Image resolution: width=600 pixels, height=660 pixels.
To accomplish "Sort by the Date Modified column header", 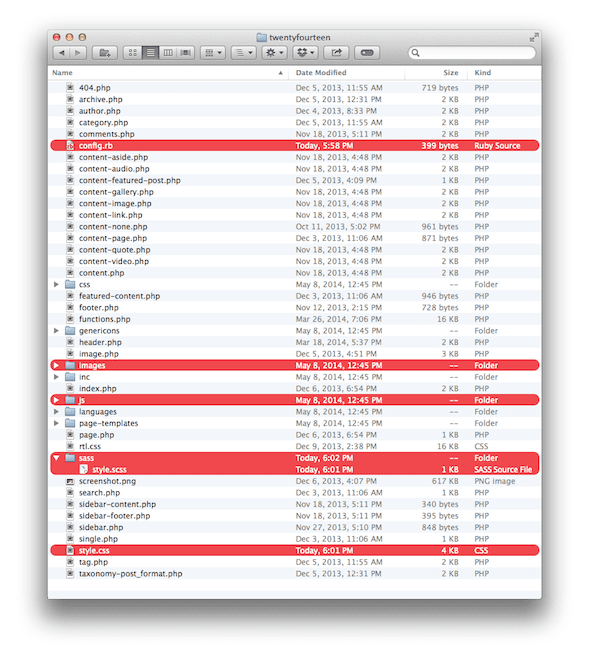I will 347,73.
